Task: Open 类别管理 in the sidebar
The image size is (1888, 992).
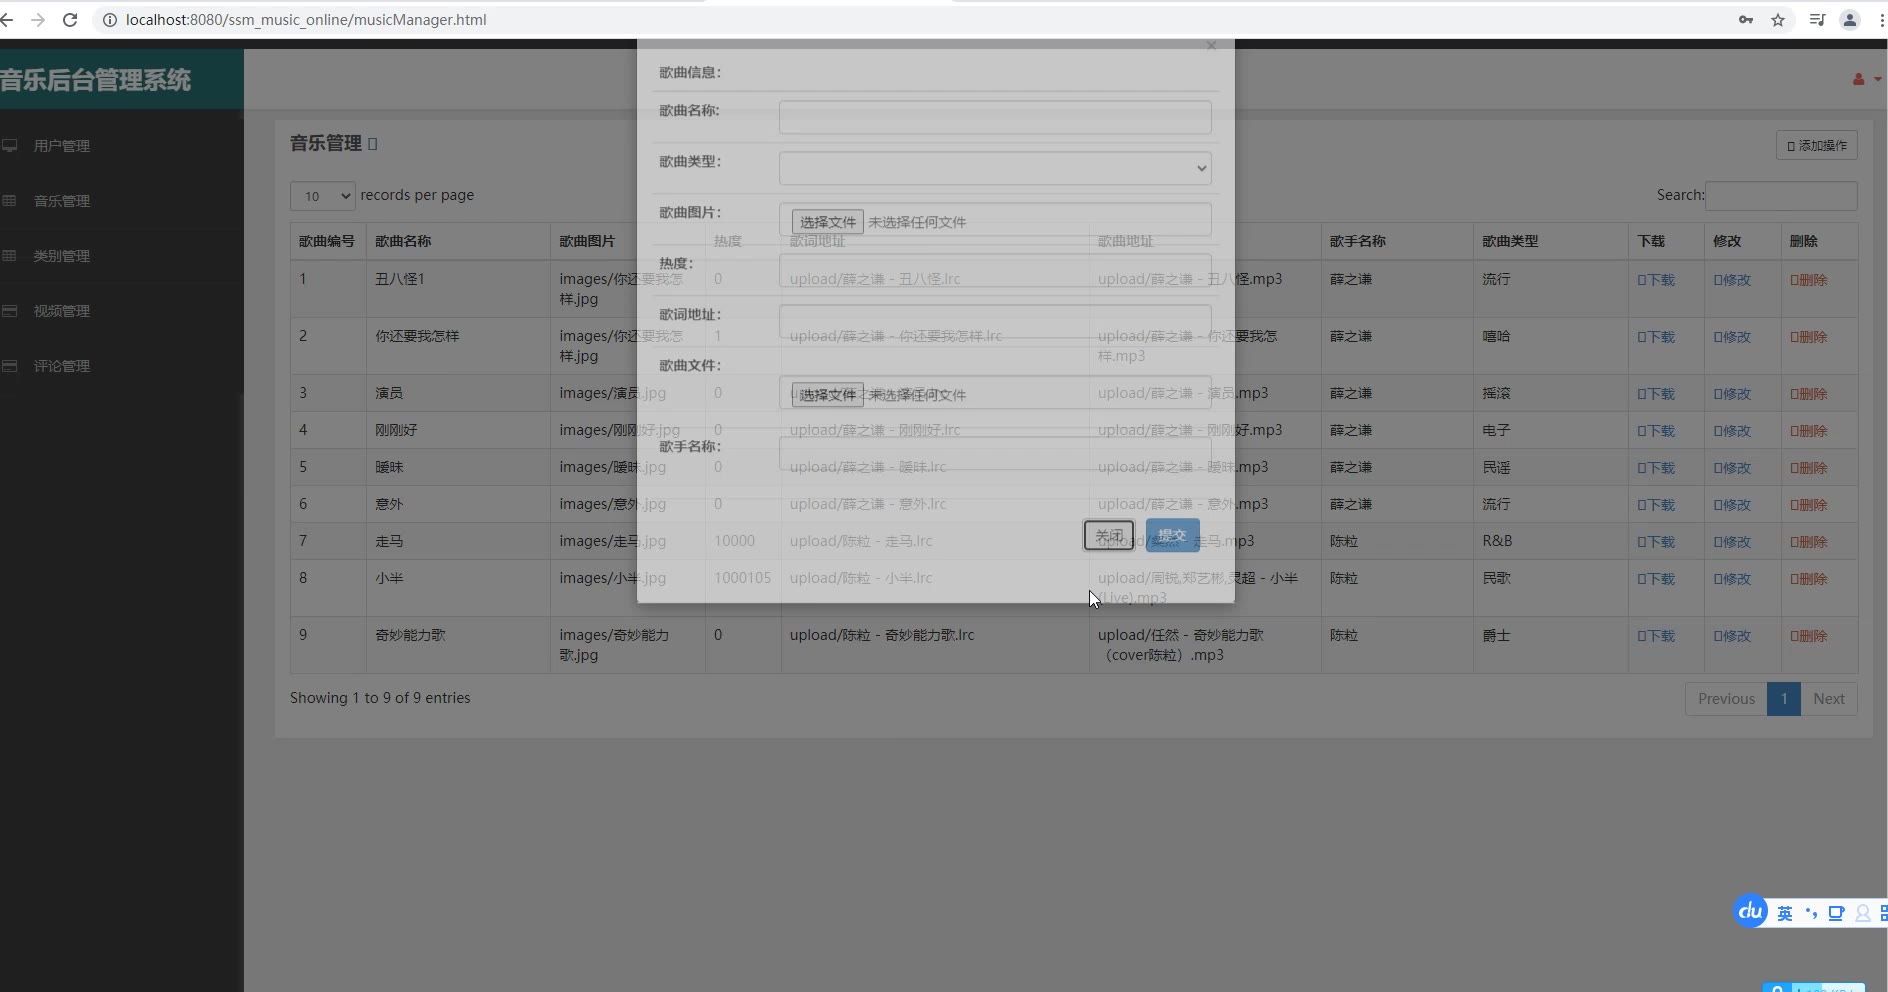Action: click(x=62, y=256)
